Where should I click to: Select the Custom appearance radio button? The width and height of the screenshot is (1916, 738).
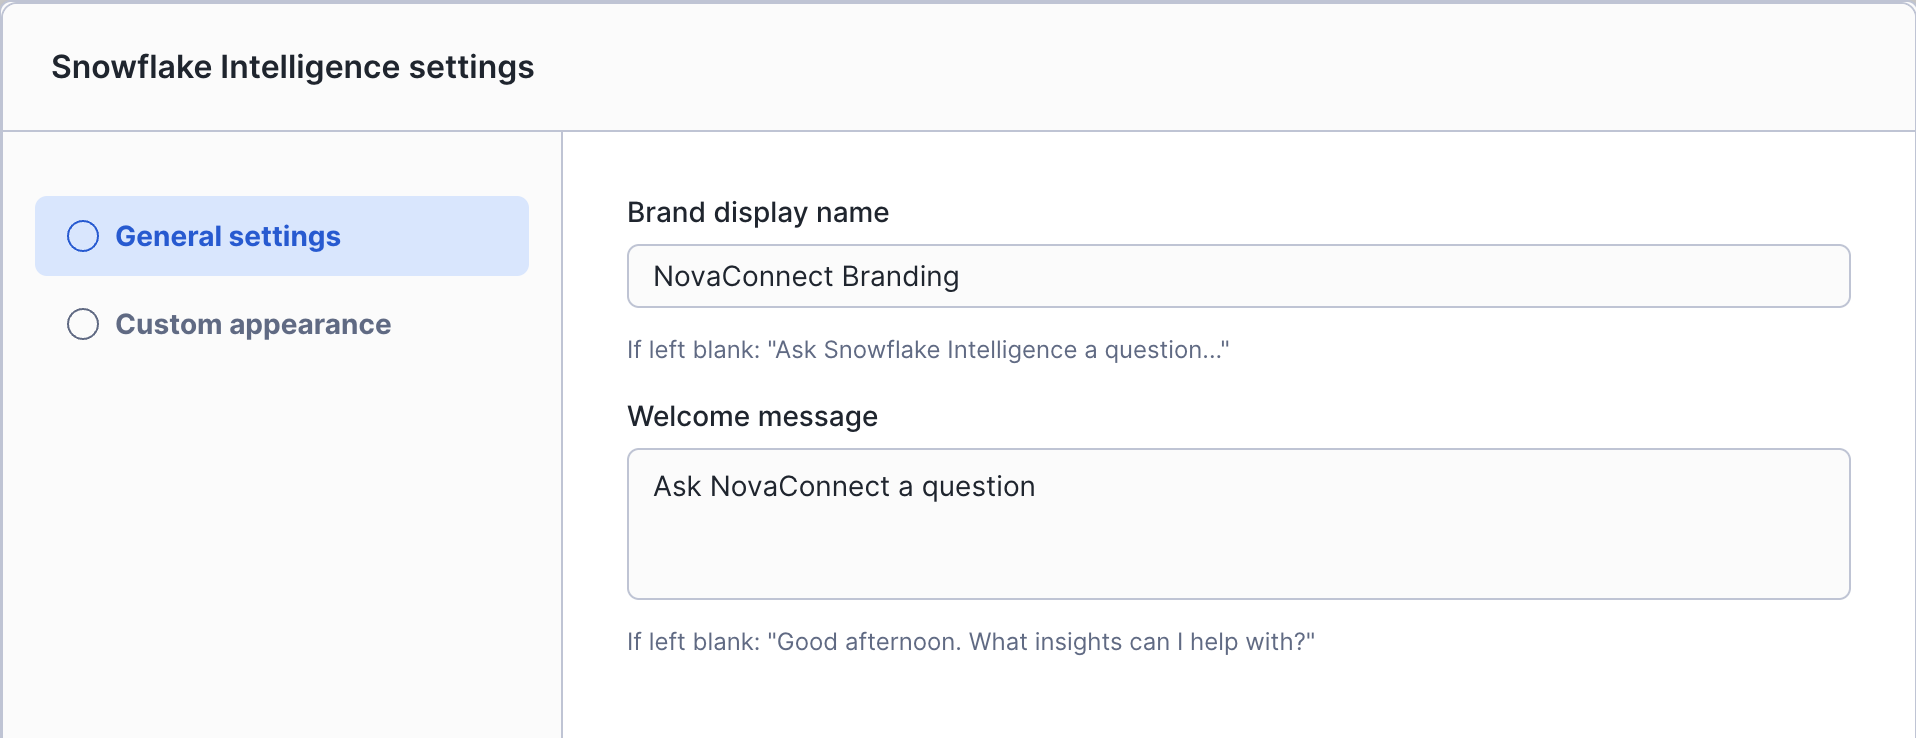(83, 324)
